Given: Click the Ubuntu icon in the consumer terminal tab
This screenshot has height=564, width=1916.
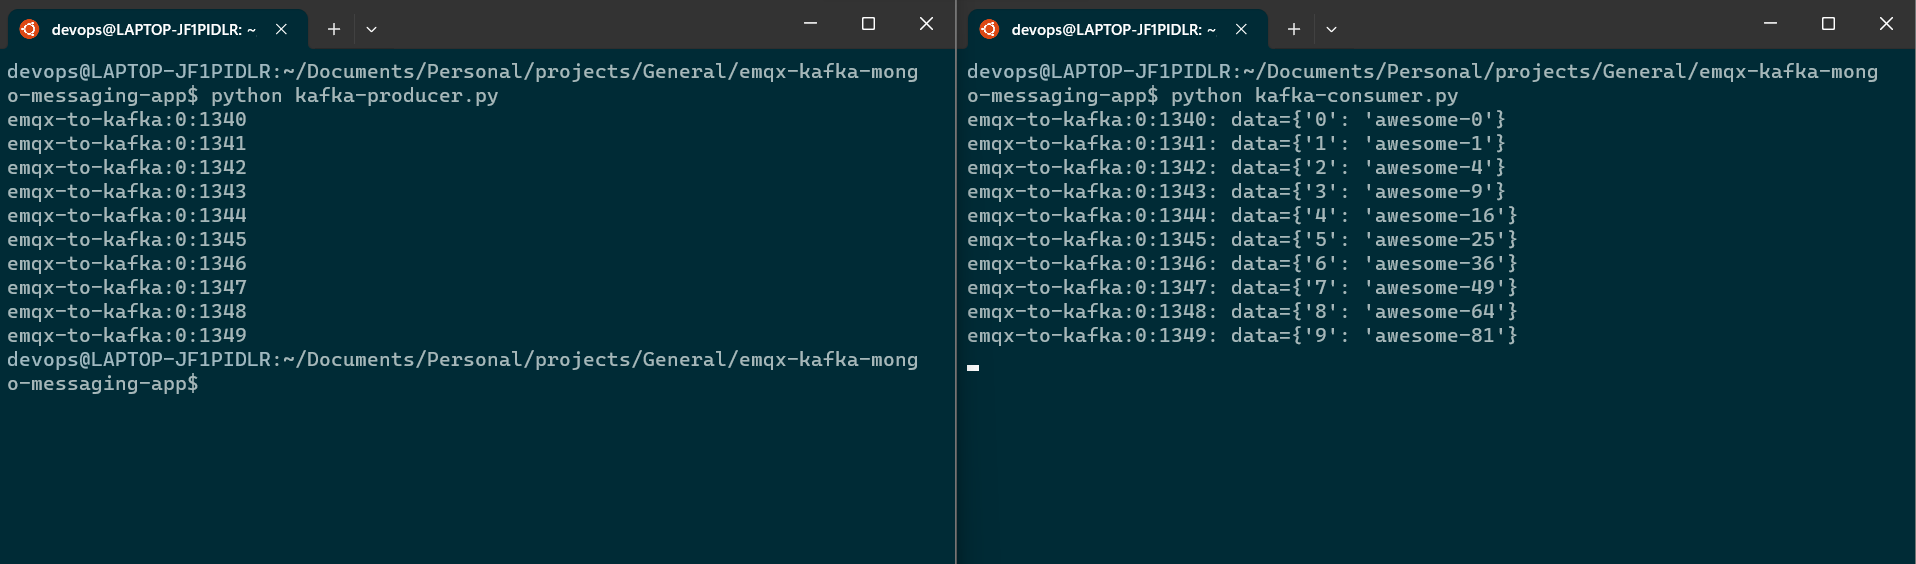Looking at the screenshot, I should [989, 29].
